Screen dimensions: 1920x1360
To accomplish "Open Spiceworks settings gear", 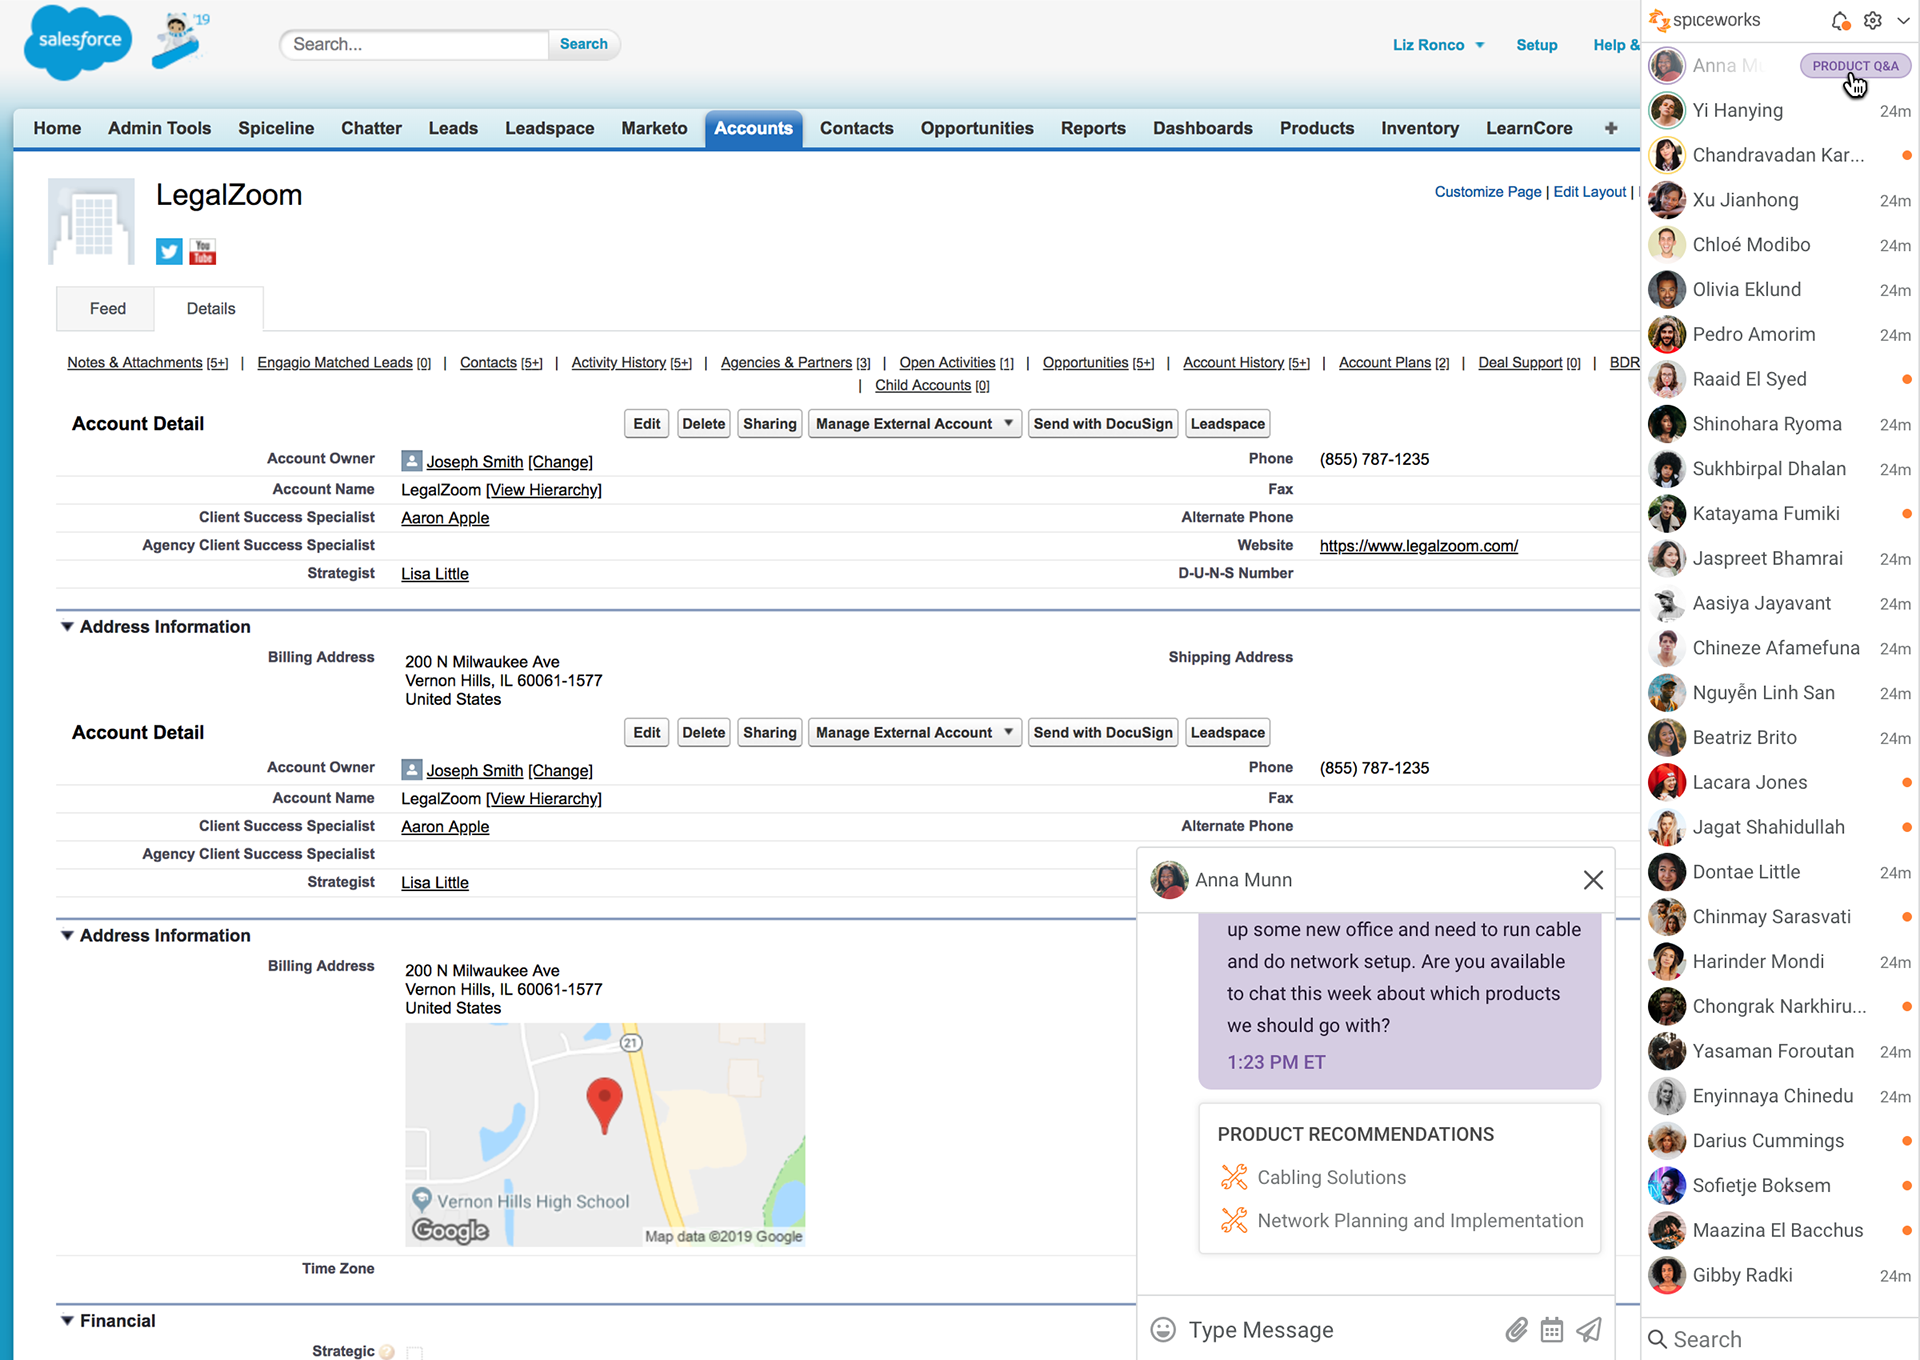I will pos(1873,20).
